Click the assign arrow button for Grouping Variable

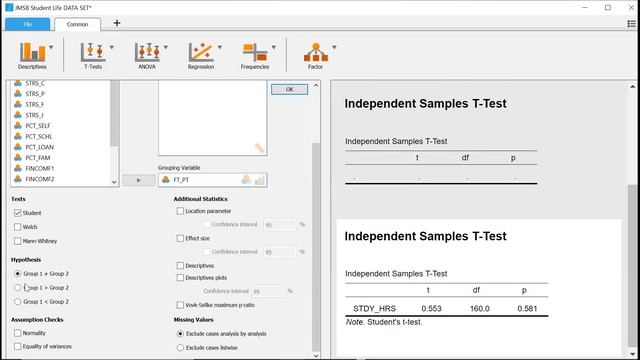click(139, 180)
